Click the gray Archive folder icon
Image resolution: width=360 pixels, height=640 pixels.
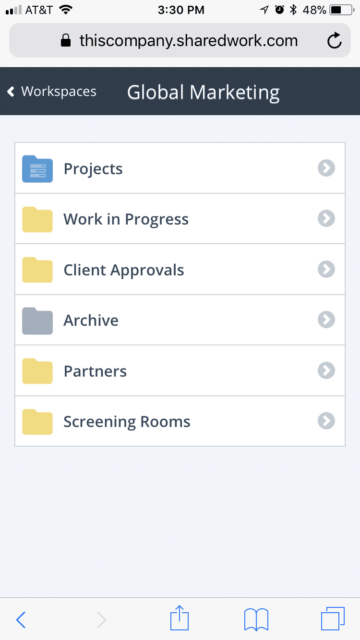(37, 320)
